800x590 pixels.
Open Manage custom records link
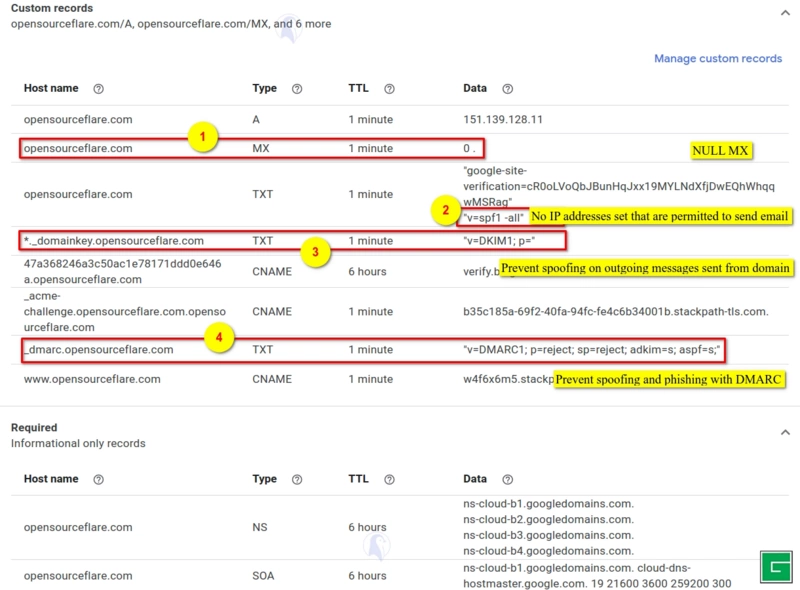717,58
